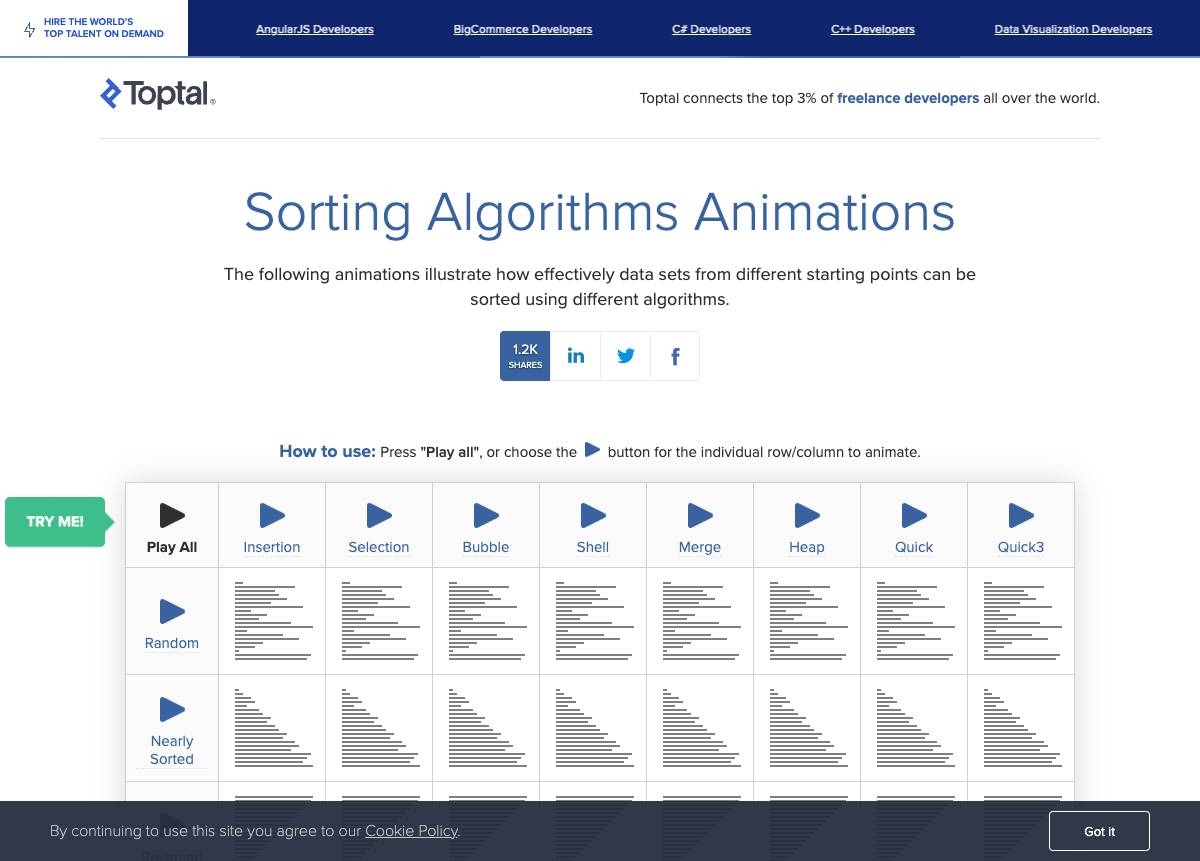Play the Selection sort column

[379, 517]
